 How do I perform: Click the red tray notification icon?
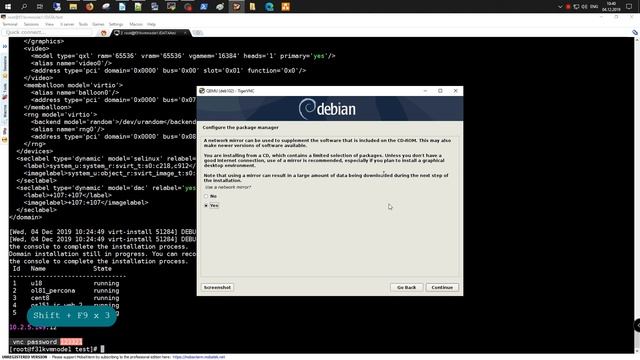coord(568,7)
